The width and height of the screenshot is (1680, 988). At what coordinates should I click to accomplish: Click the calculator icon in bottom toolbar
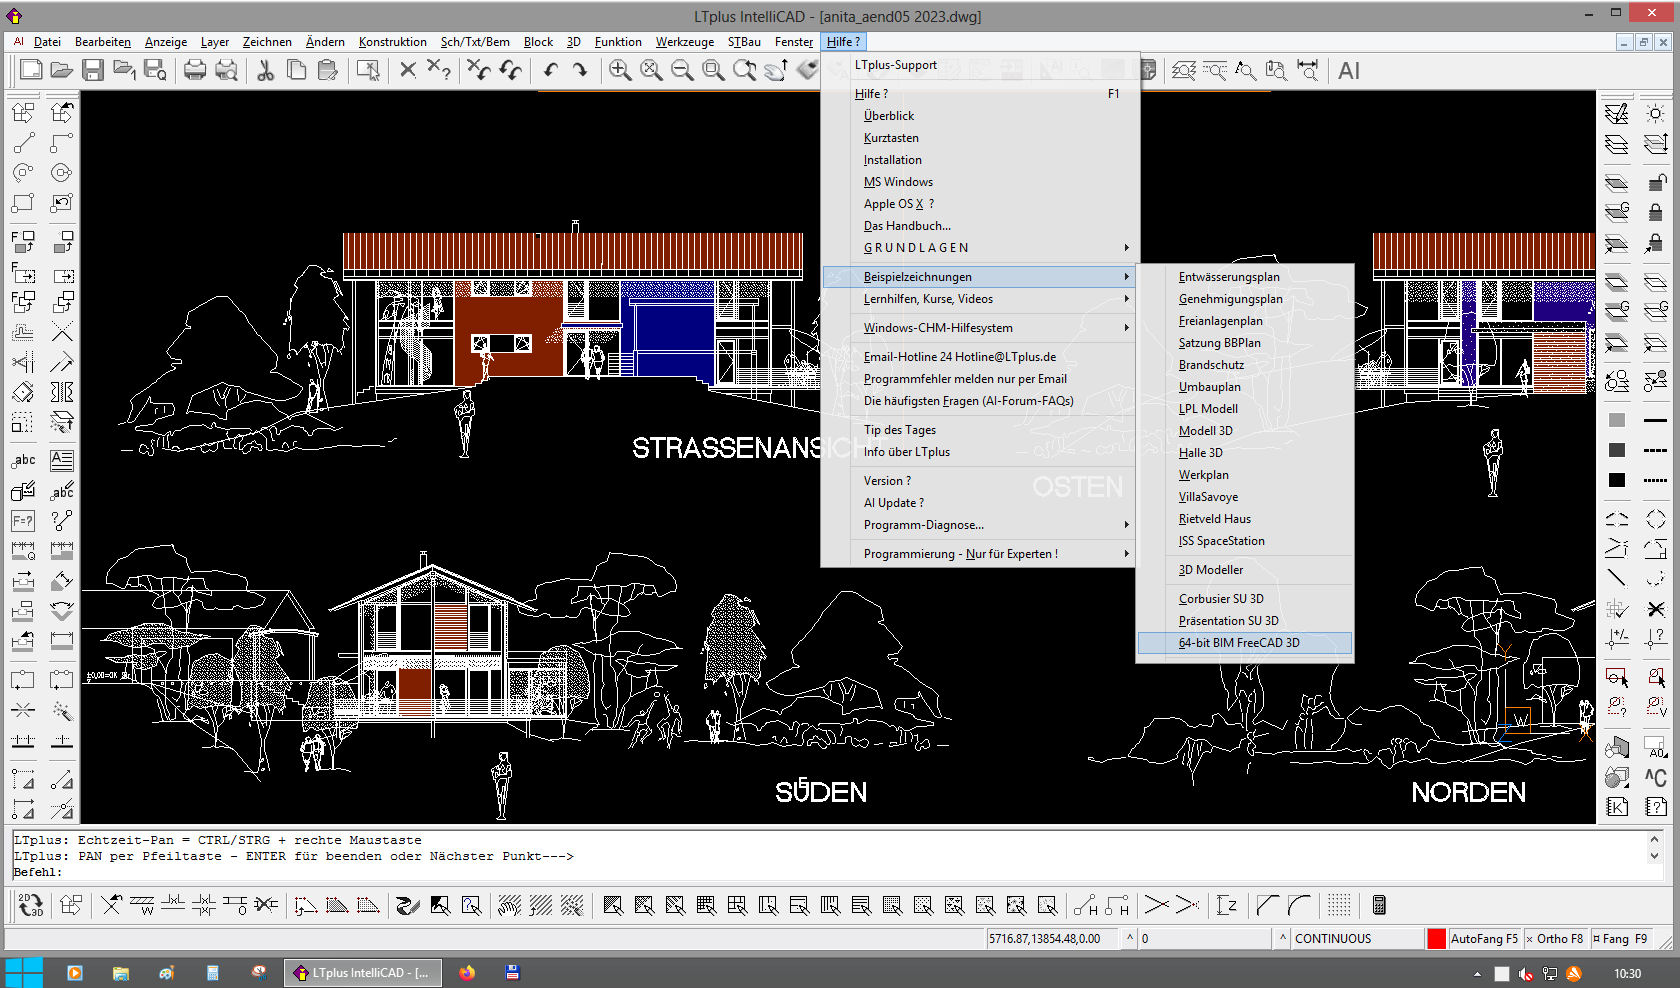pos(1379,905)
